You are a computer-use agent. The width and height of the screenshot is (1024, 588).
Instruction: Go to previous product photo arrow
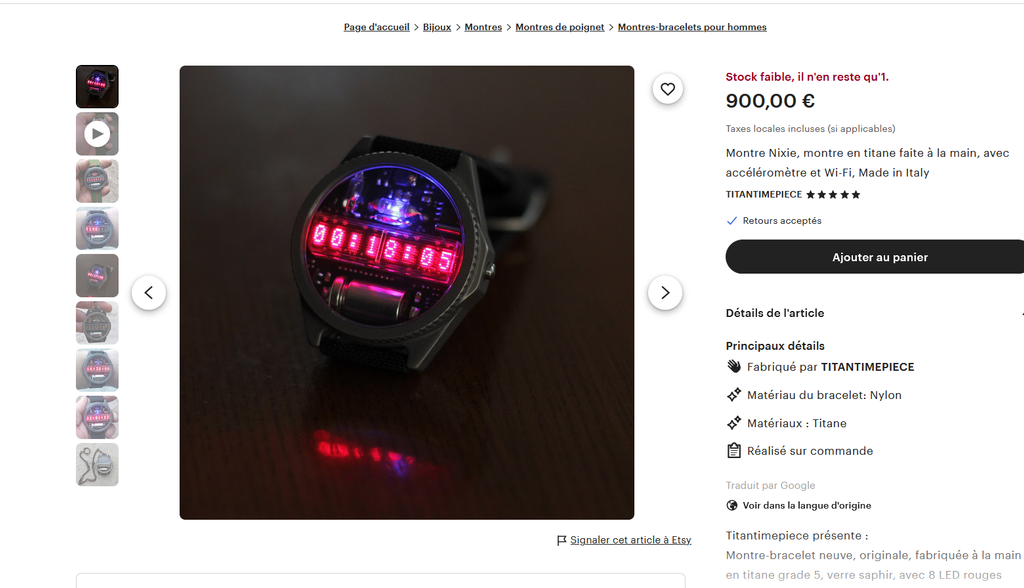coord(149,293)
